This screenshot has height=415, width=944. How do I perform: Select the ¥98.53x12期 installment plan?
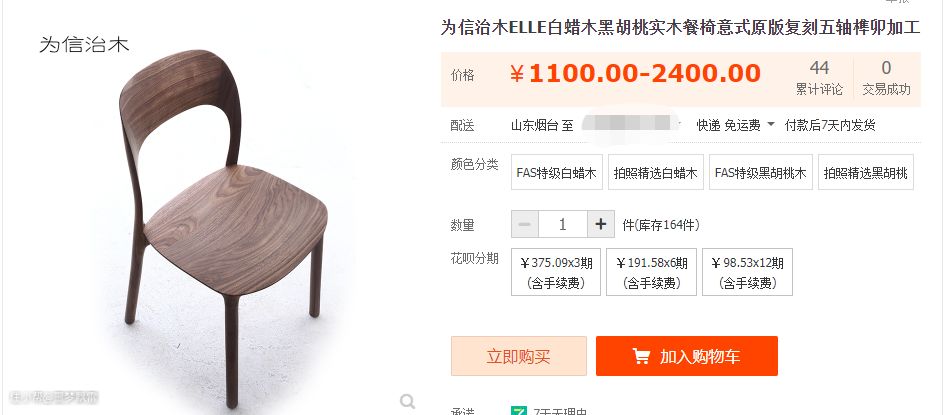coord(747,272)
